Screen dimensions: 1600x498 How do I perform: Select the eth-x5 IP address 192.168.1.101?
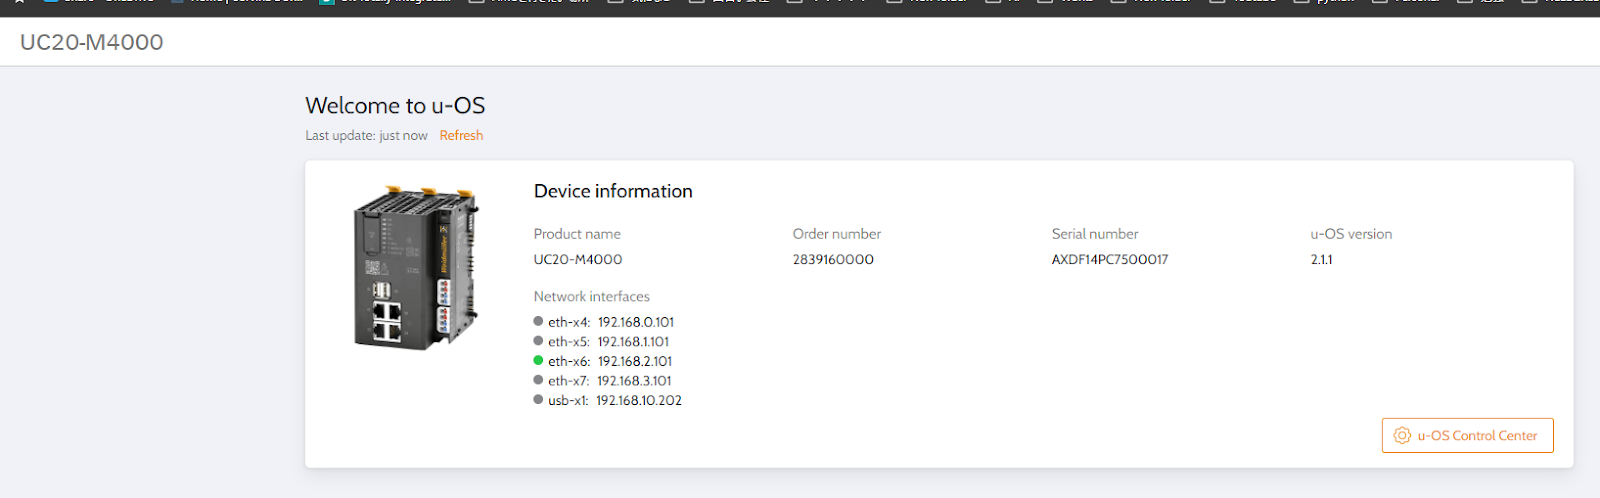coord(633,341)
